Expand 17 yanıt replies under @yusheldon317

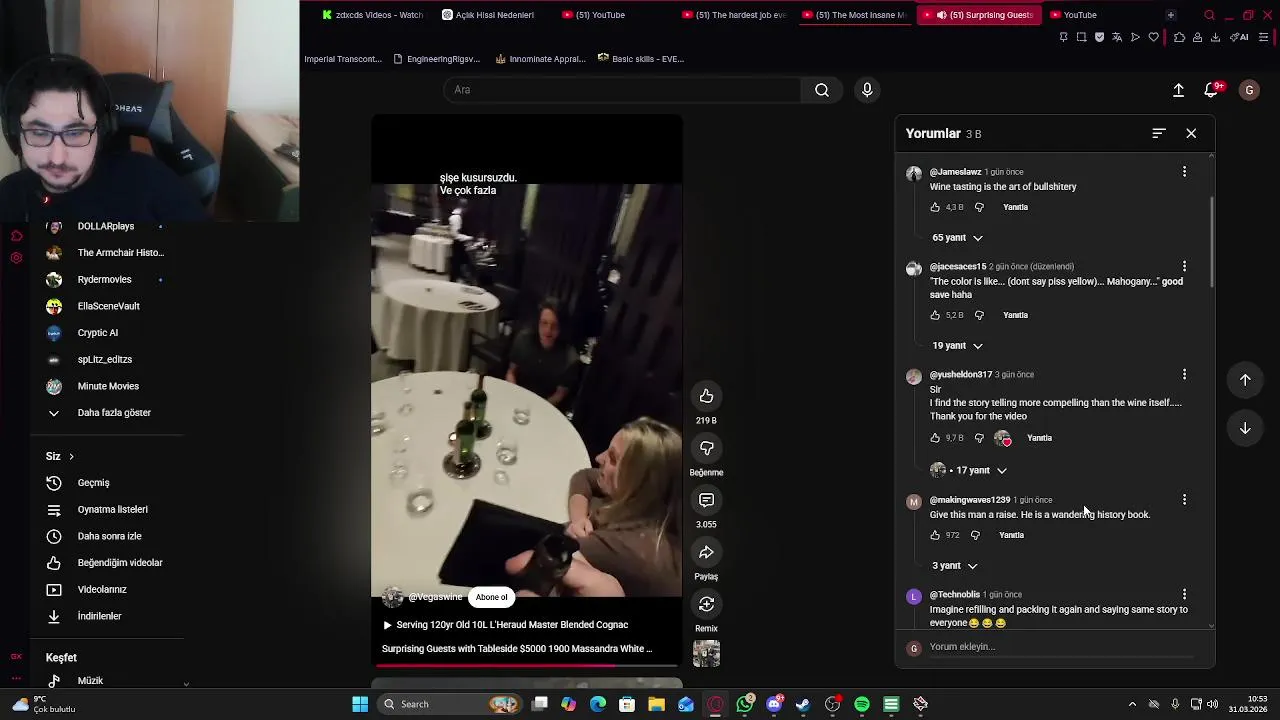coord(968,470)
